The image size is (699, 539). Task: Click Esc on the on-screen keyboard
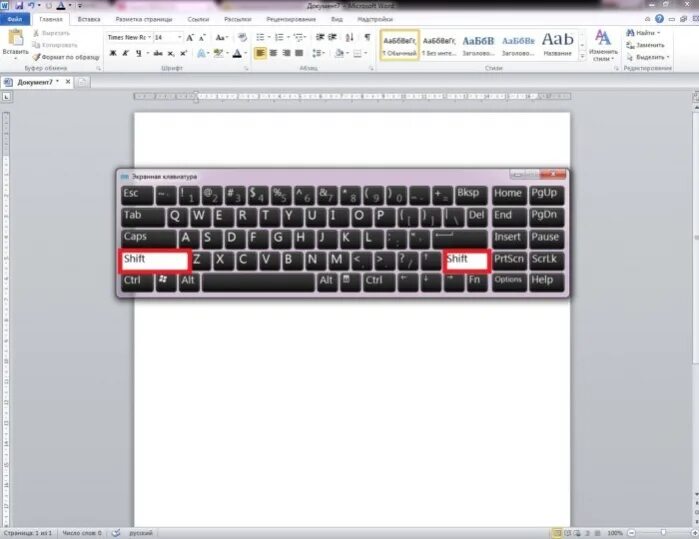[137, 195]
